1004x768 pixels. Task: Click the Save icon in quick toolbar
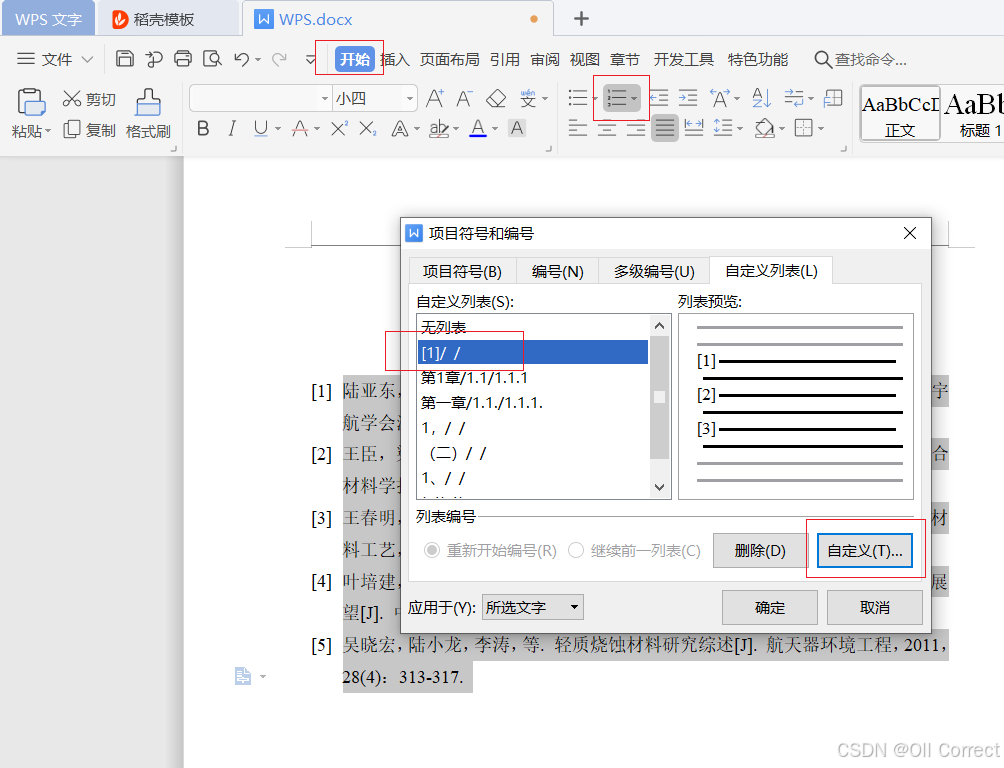click(124, 59)
